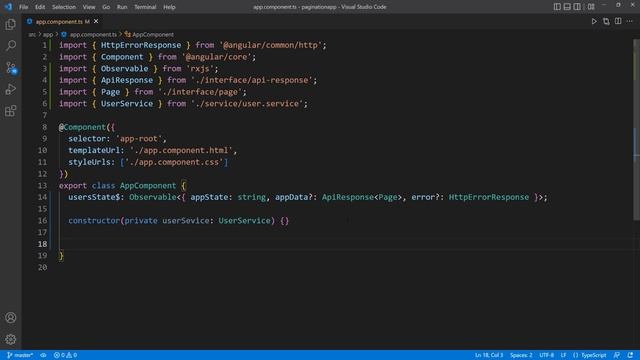Click 'app-root' selector value
Screen dimensions: 640x360
[x=141, y=139]
